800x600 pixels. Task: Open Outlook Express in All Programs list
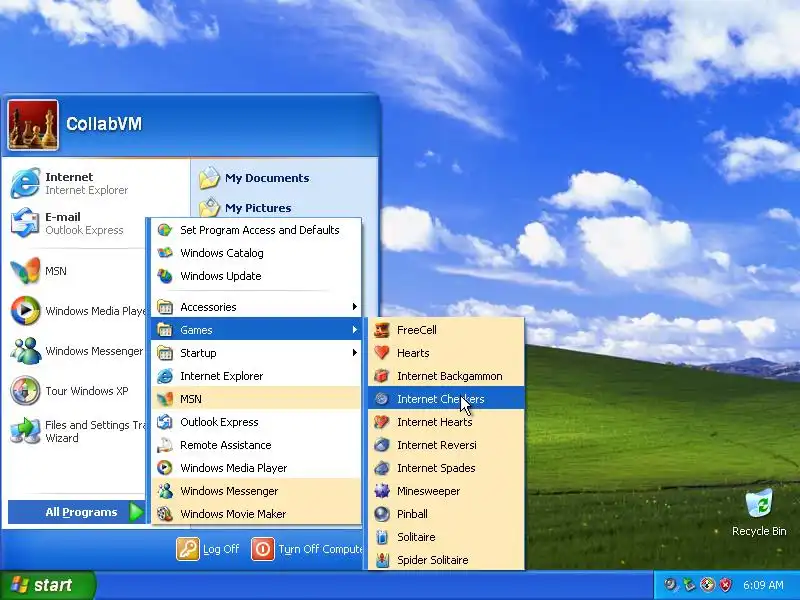point(256,422)
